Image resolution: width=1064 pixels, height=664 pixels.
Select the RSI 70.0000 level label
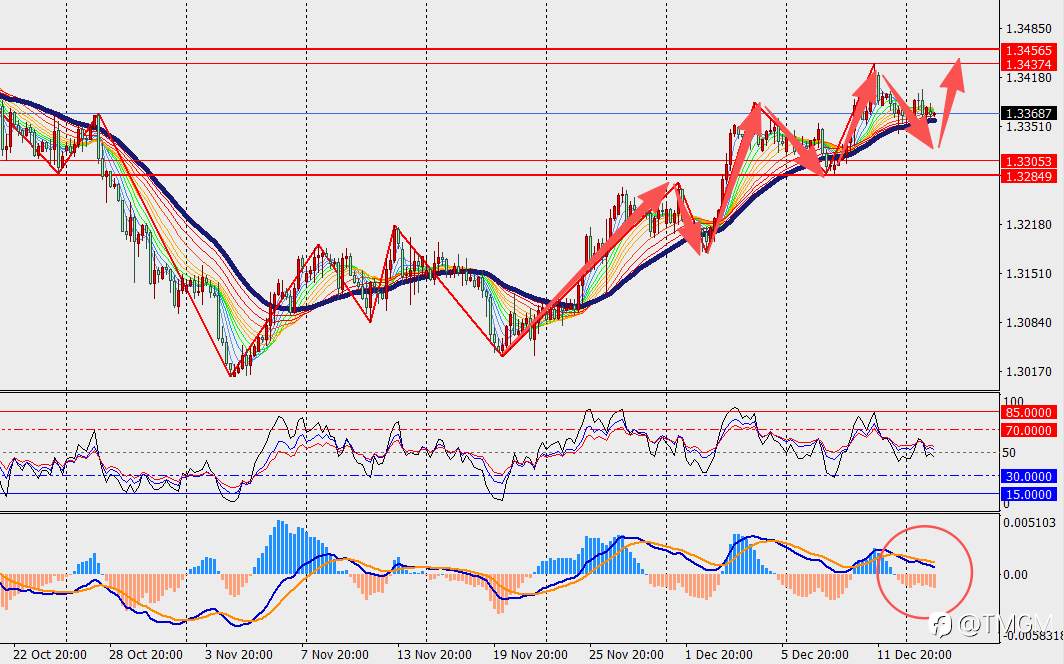pos(1028,430)
